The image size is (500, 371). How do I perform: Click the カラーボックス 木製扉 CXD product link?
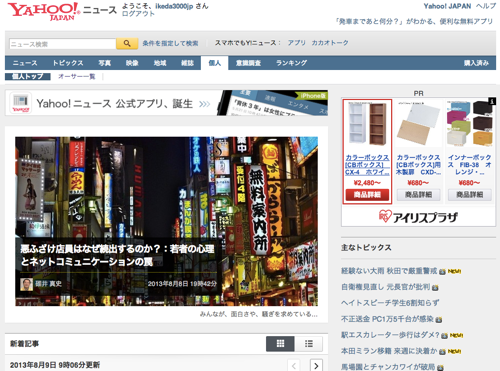pos(418,165)
